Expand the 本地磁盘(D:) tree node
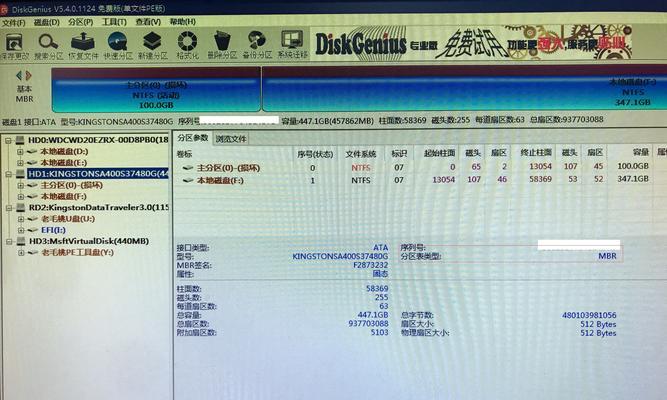The image size is (667, 400). [x=20, y=151]
